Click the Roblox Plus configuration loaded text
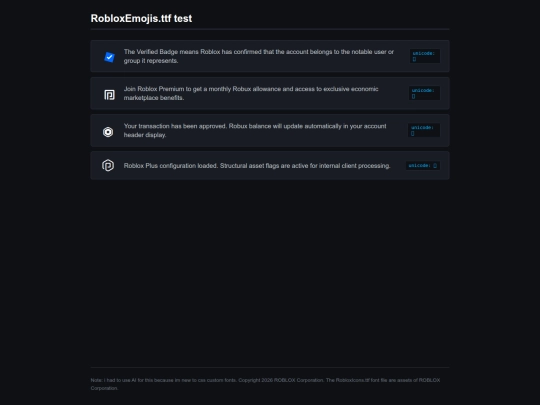The height and width of the screenshot is (405, 540). [x=257, y=166]
